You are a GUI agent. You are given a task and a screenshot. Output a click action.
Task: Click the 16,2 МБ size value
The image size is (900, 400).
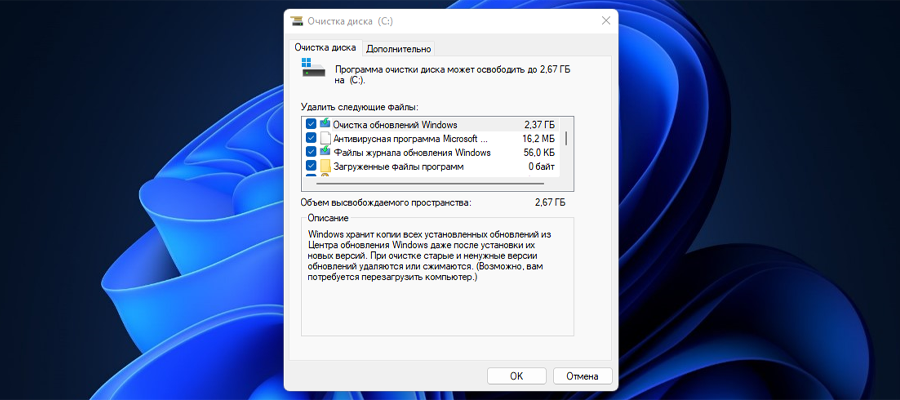point(538,138)
